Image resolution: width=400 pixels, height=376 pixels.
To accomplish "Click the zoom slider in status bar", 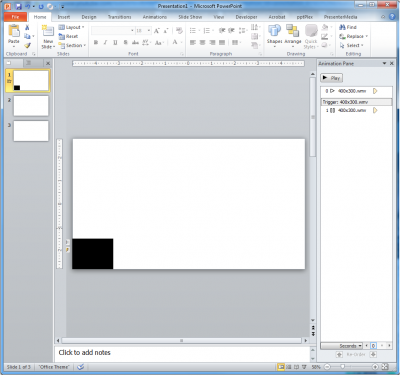I will pyautogui.click(x=351, y=367).
